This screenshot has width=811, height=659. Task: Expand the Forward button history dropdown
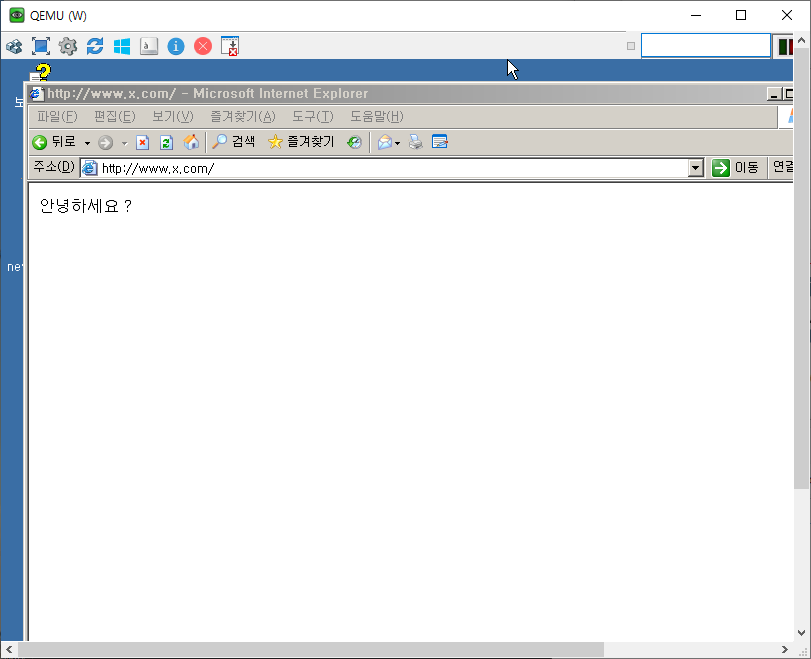point(124,143)
